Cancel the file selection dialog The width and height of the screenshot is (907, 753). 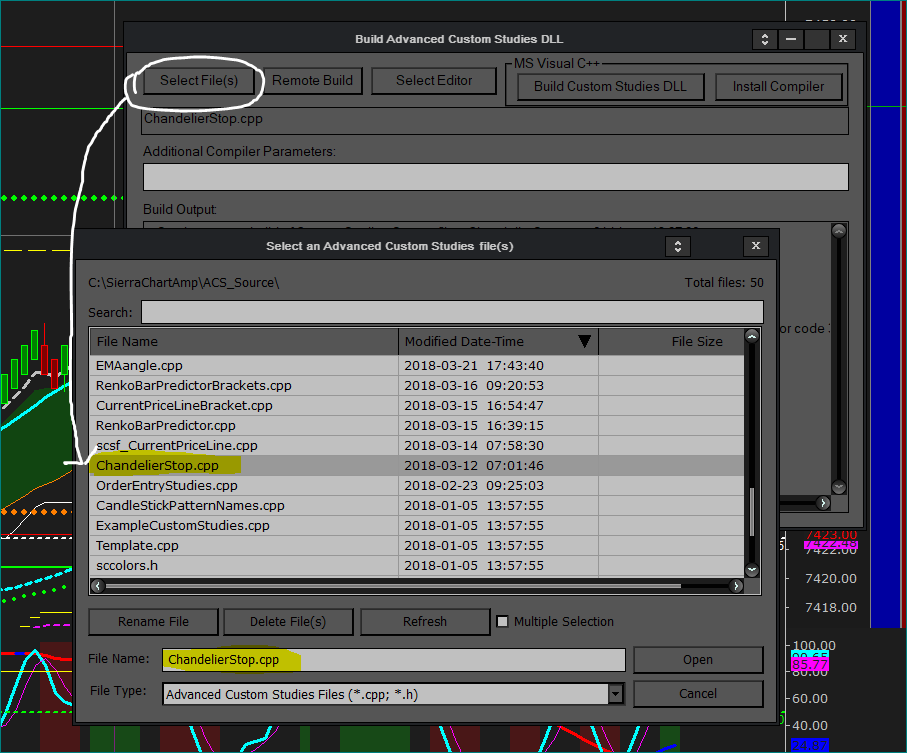[698, 694]
